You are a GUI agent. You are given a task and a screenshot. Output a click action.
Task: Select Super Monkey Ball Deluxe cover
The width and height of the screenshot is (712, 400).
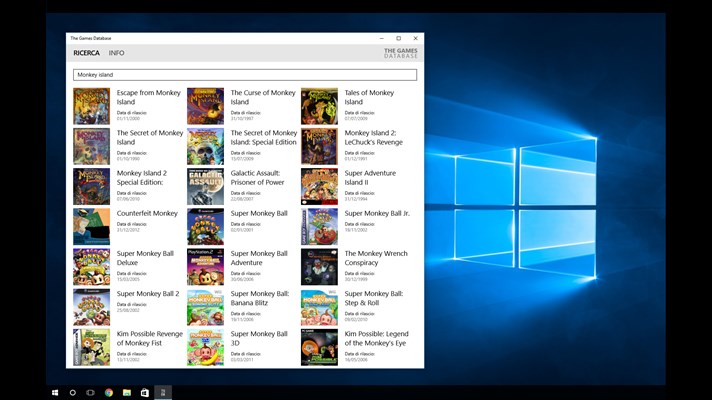tap(91, 267)
